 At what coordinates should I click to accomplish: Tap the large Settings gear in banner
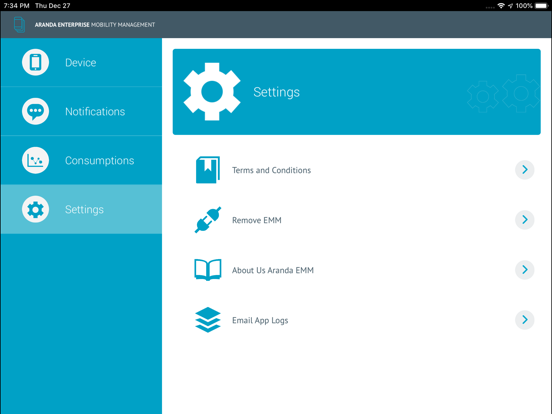(x=212, y=92)
